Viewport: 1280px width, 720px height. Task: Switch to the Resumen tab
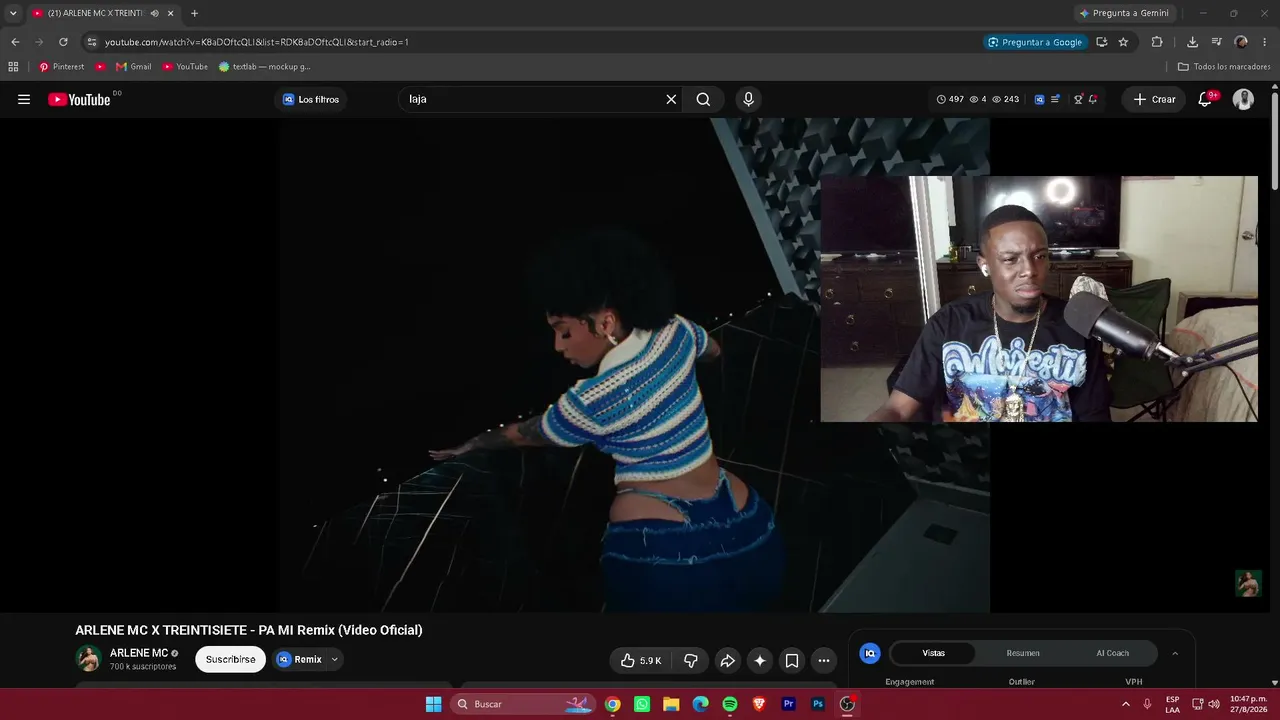tap(1023, 653)
